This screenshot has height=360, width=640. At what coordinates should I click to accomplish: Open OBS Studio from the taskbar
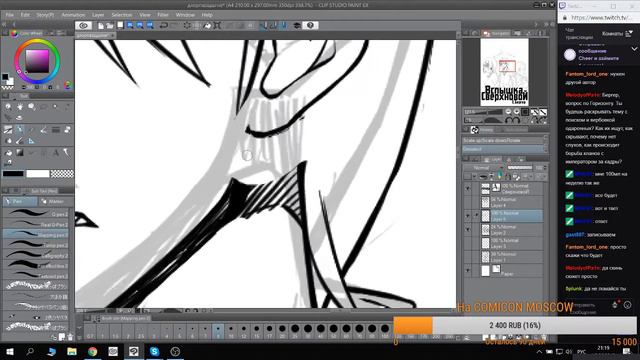coord(175,351)
